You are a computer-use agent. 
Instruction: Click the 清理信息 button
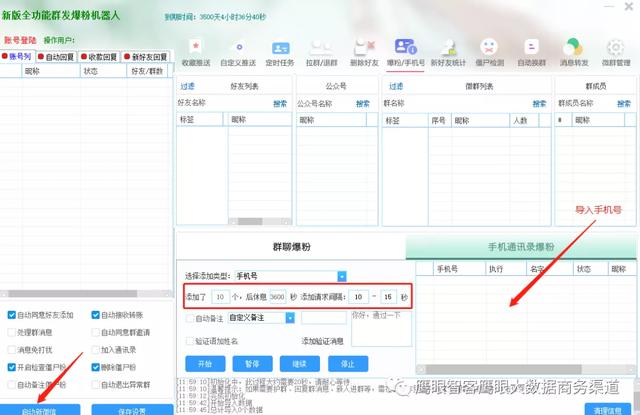tap(608, 409)
